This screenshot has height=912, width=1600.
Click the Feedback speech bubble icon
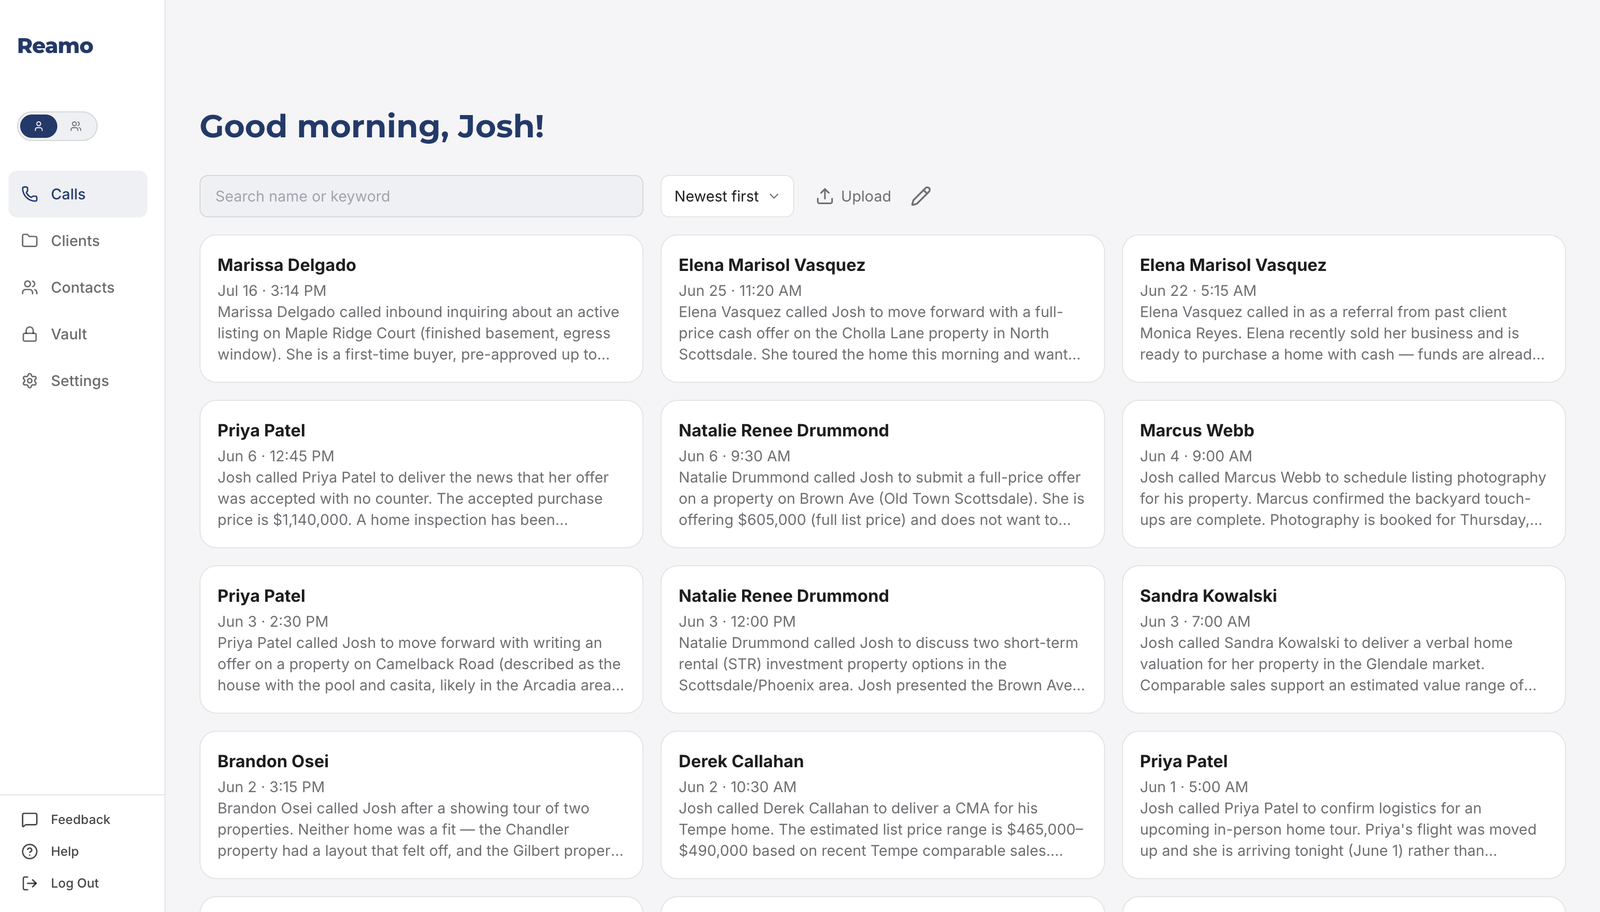pyautogui.click(x=30, y=820)
